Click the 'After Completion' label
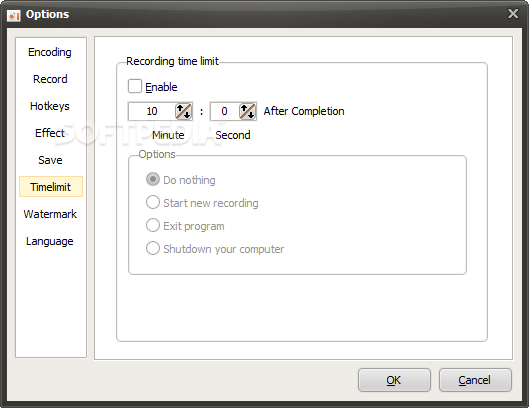This screenshot has width=529, height=408. 304,111
